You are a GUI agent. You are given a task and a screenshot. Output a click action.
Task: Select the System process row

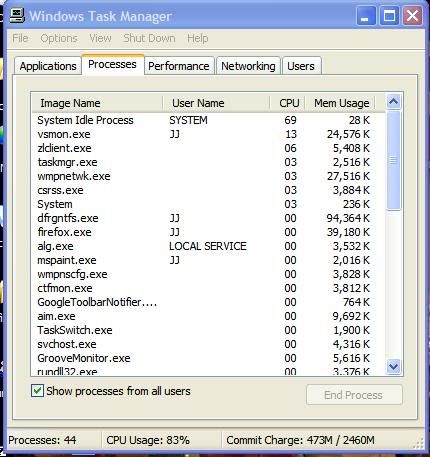[x=208, y=204]
